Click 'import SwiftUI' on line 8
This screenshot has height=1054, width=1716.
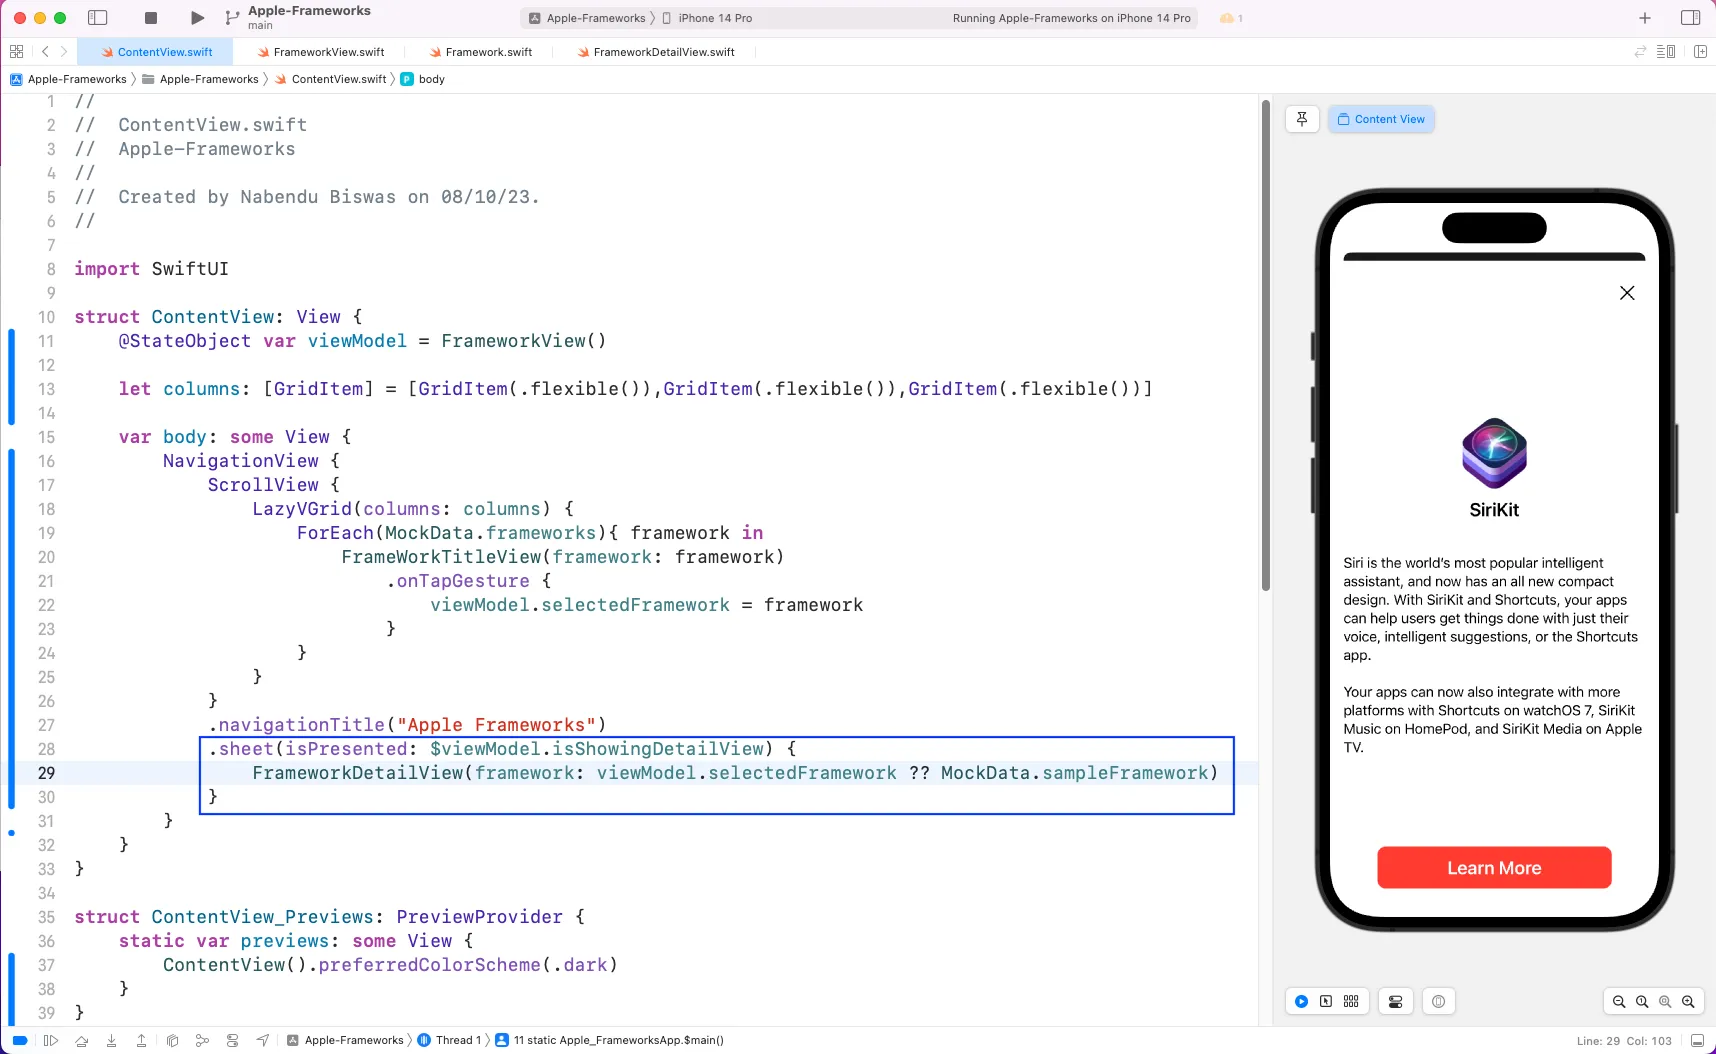[151, 269]
